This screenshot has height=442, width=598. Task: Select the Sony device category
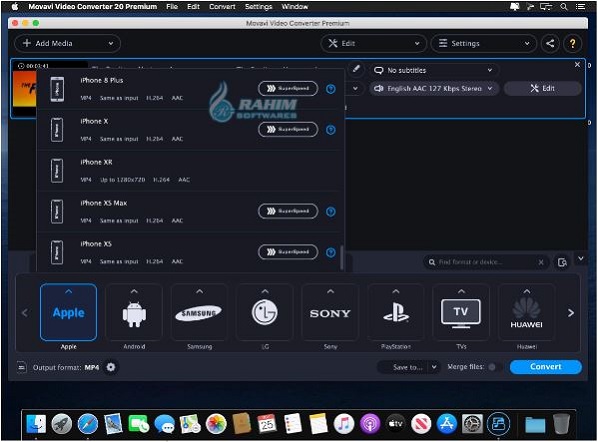pos(330,312)
